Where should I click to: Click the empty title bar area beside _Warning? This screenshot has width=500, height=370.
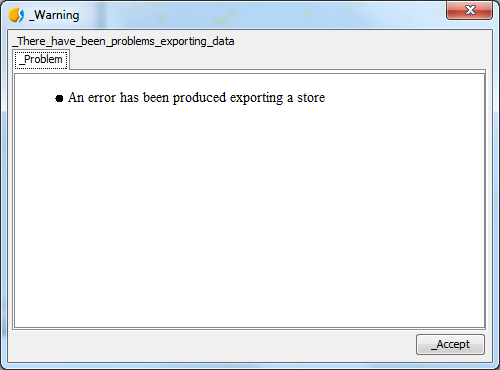click(260, 15)
